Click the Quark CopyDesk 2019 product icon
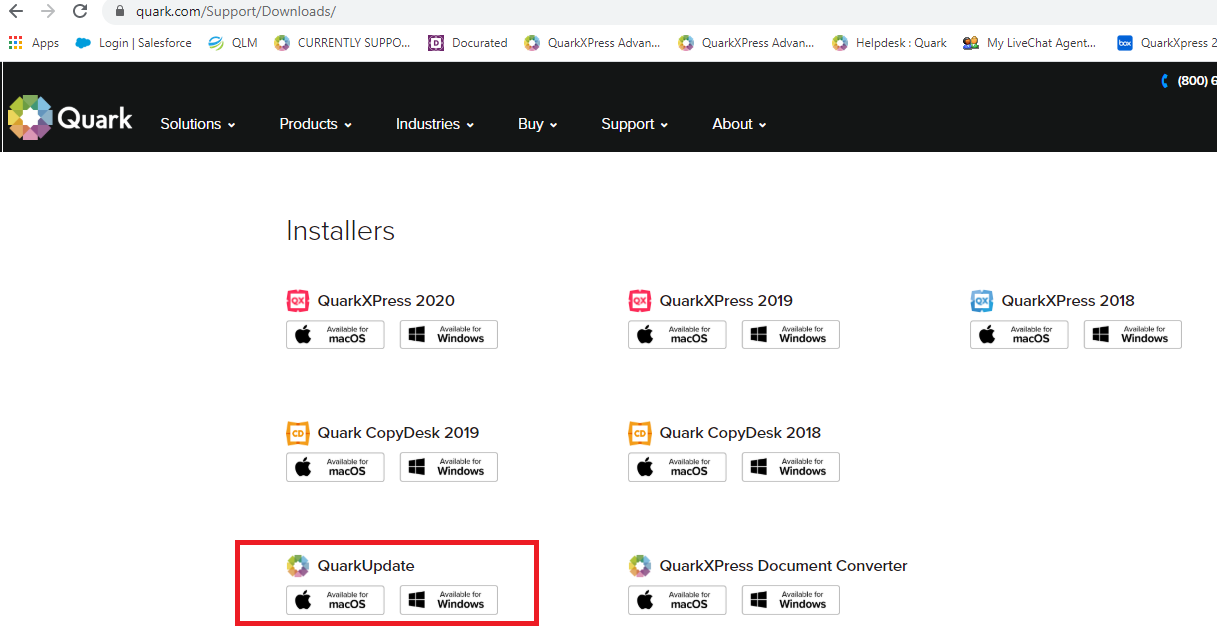The image size is (1217, 627). pos(298,433)
